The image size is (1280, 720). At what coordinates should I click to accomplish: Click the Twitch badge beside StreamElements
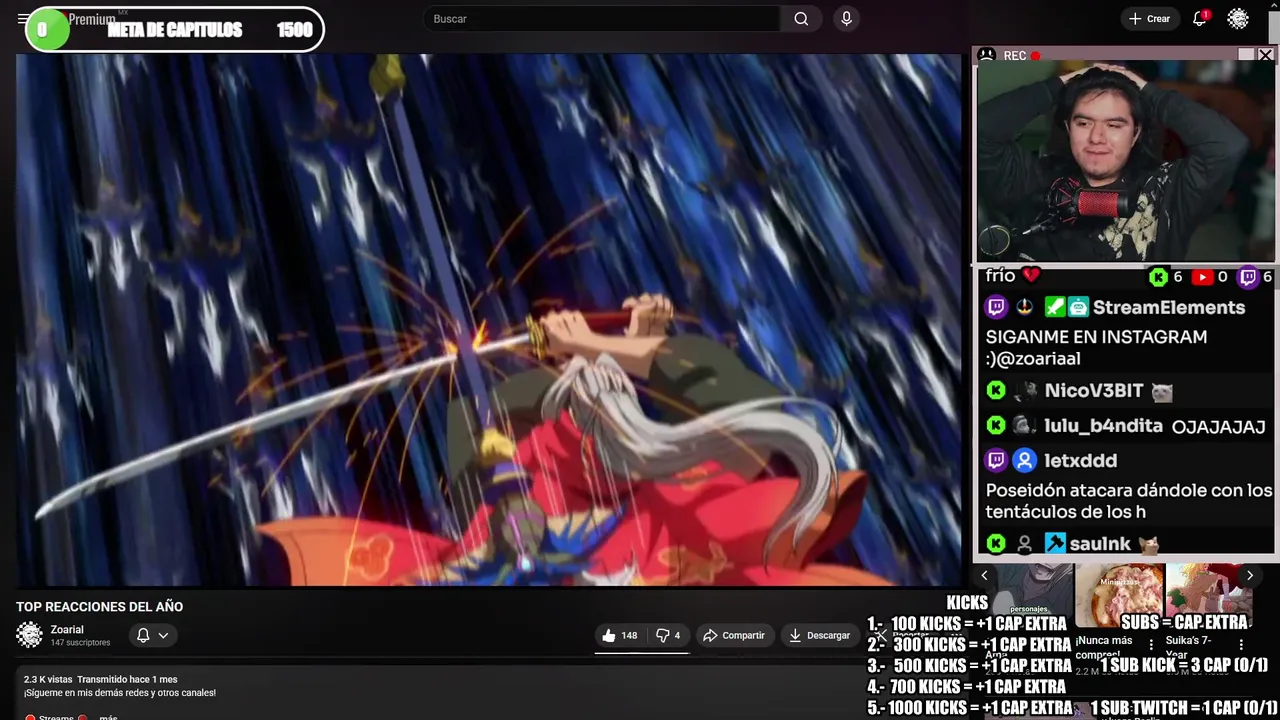[x=996, y=307]
